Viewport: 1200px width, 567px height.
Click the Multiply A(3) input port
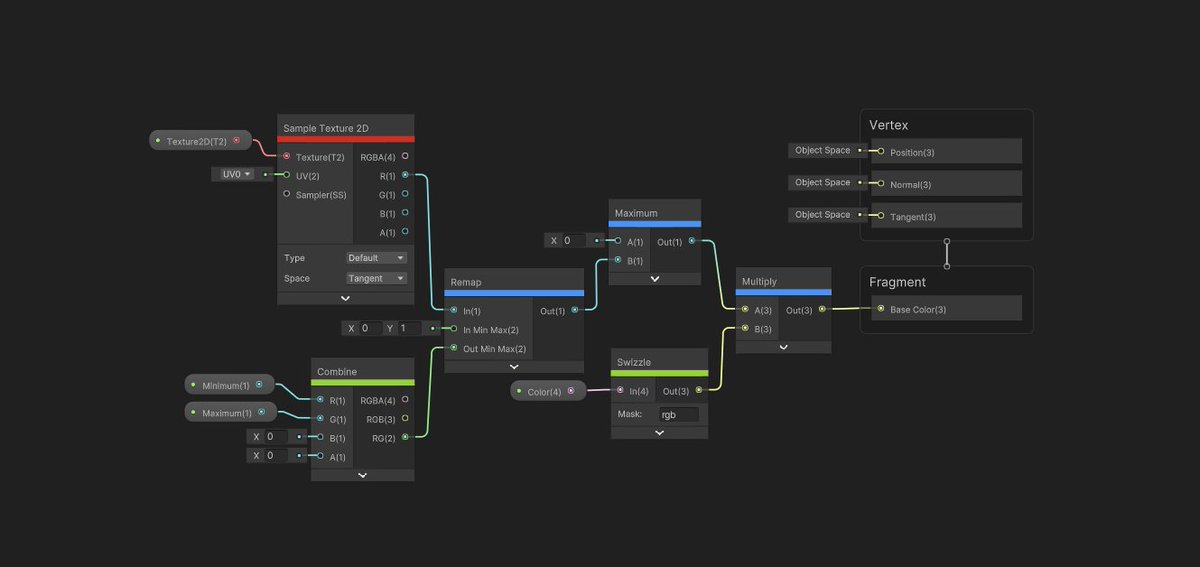(x=745, y=309)
